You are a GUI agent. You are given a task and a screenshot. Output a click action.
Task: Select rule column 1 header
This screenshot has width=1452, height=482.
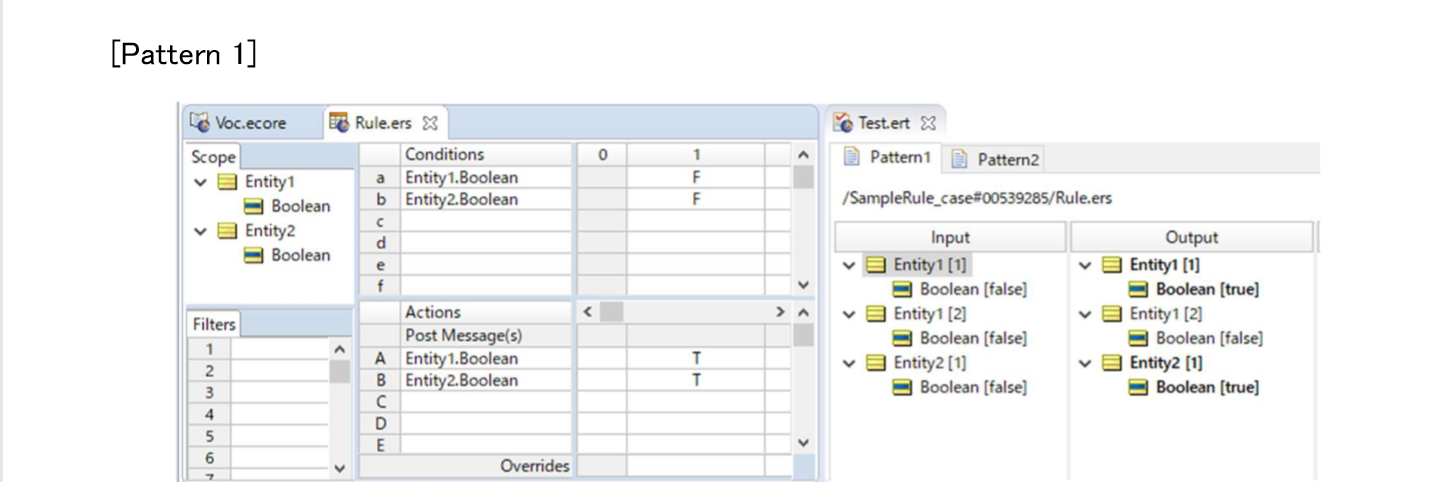(696, 155)
